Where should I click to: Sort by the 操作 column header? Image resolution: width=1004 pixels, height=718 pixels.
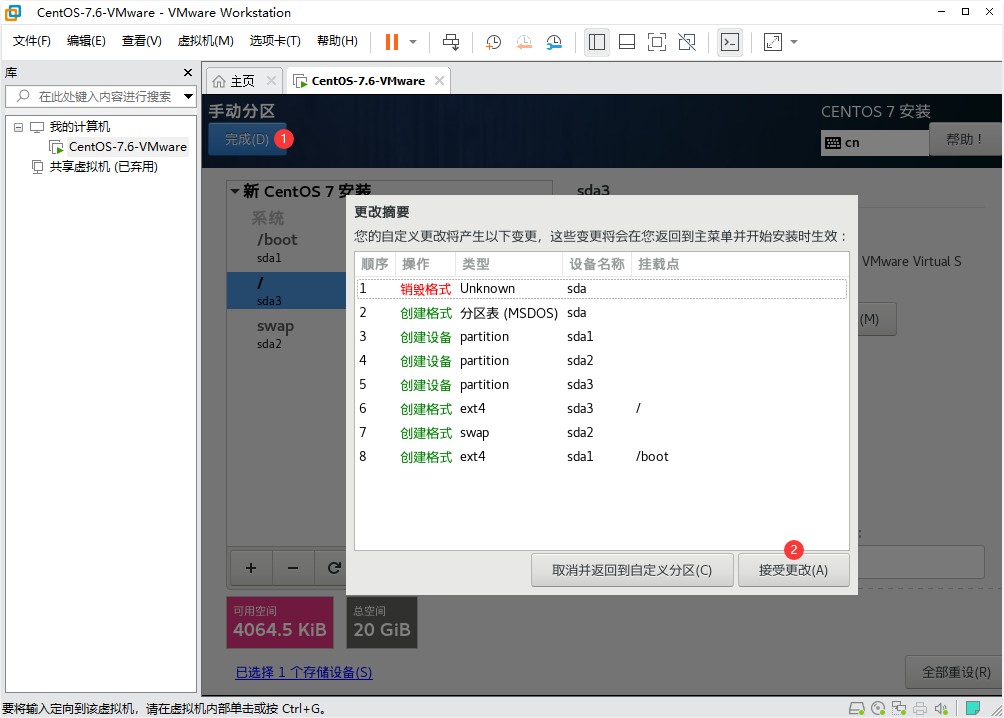coord(425,264)
